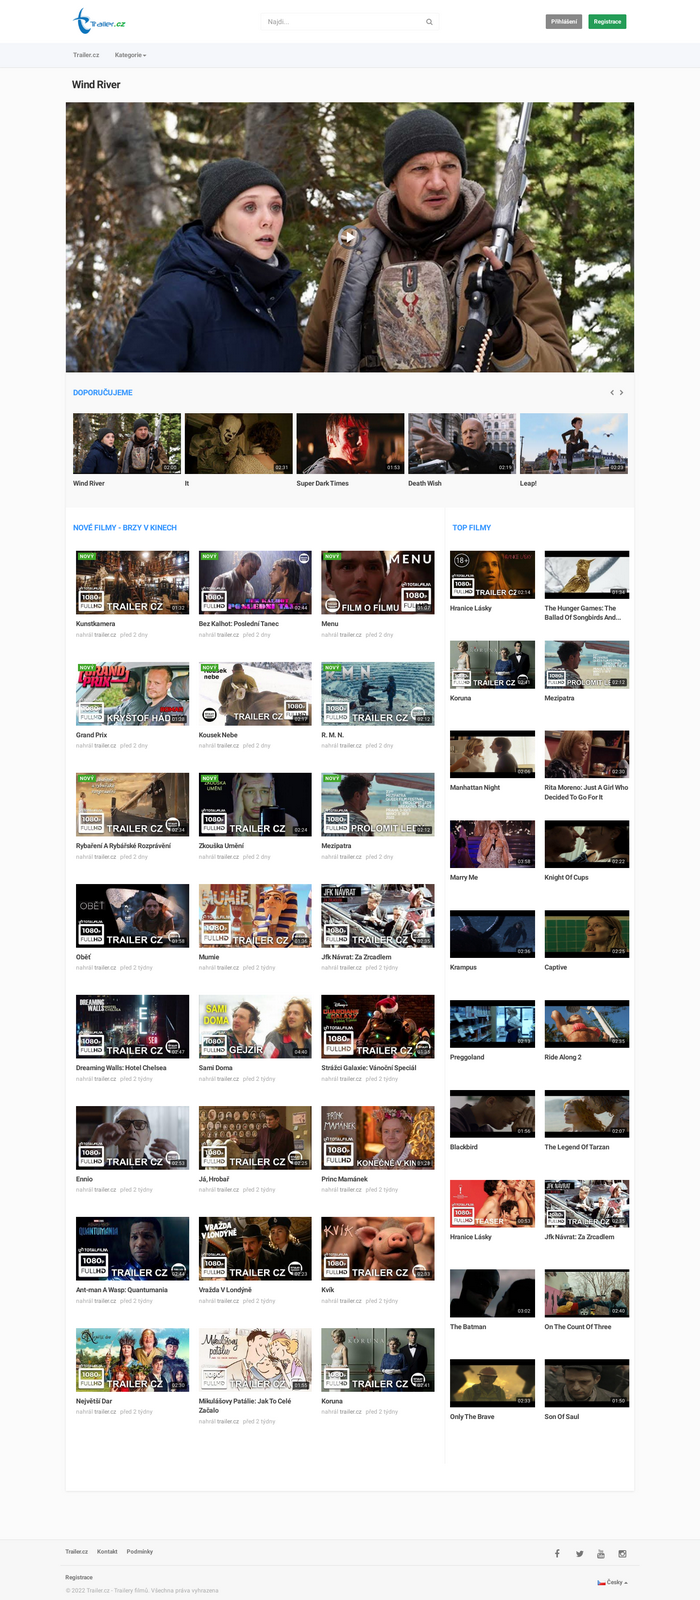Open Only The Brave thumbnail
This screenshot has width=700, height=1600.
point(492,1383)
